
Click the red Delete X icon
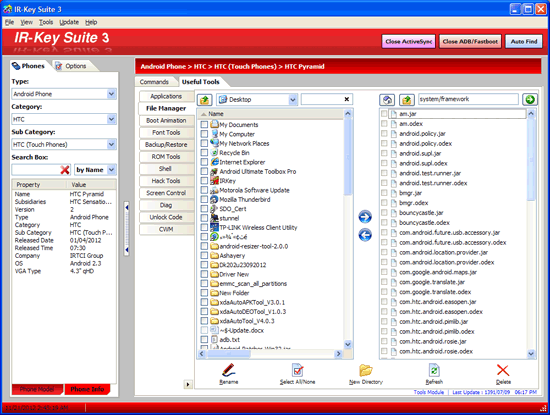503,370
